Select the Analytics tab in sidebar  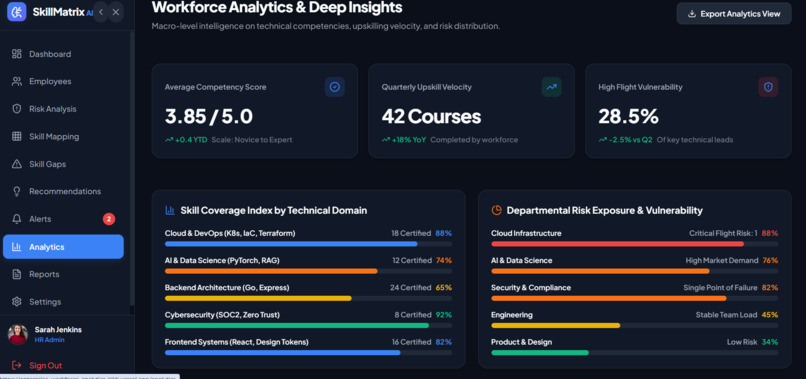[63, 247]
